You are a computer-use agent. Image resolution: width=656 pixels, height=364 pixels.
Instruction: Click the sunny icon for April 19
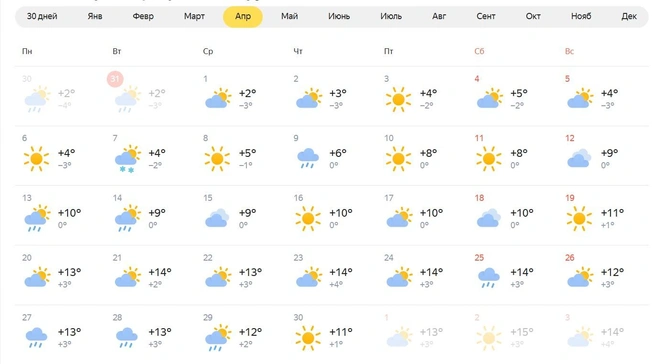coord(579,218)
